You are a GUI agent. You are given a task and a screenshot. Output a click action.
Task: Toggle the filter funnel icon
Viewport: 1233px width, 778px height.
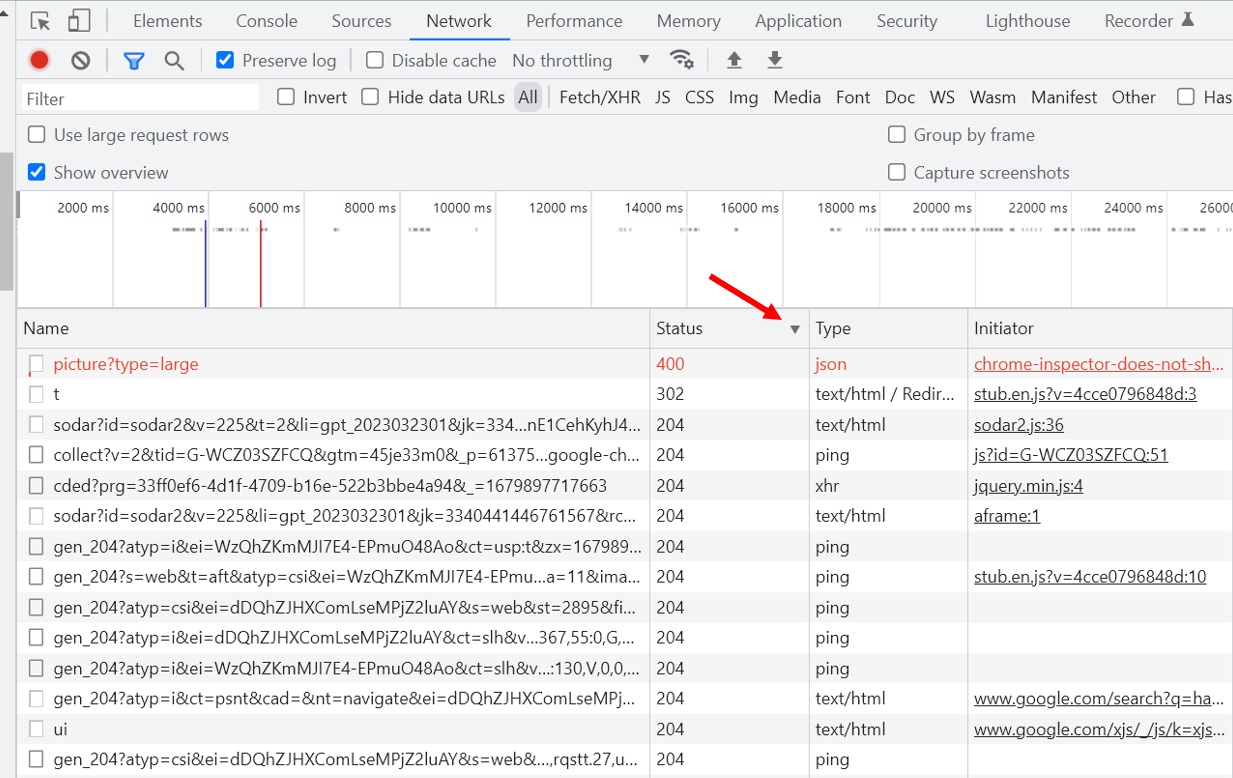(x=133, y=60)
